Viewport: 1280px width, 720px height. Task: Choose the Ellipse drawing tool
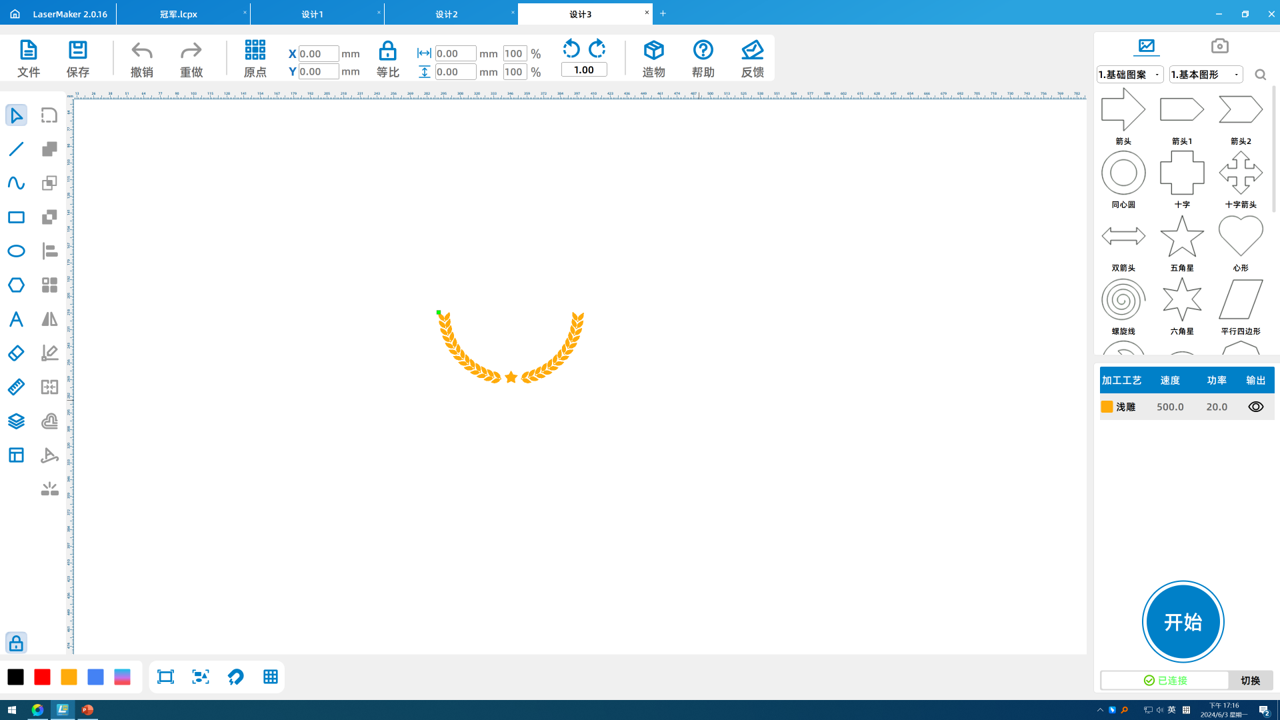click(16, 251)
